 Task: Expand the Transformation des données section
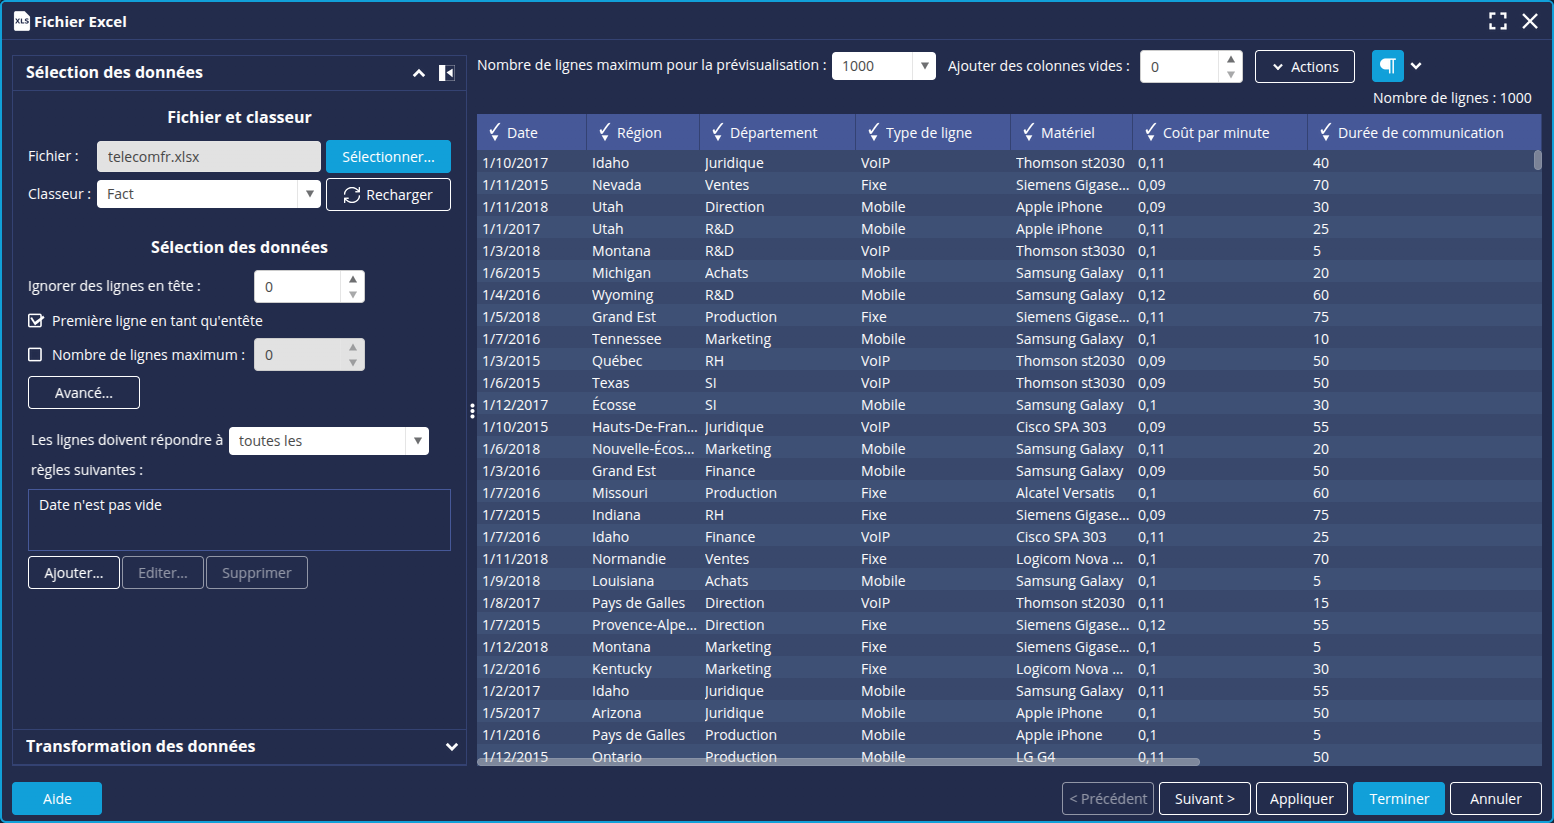tap(451, 747)
